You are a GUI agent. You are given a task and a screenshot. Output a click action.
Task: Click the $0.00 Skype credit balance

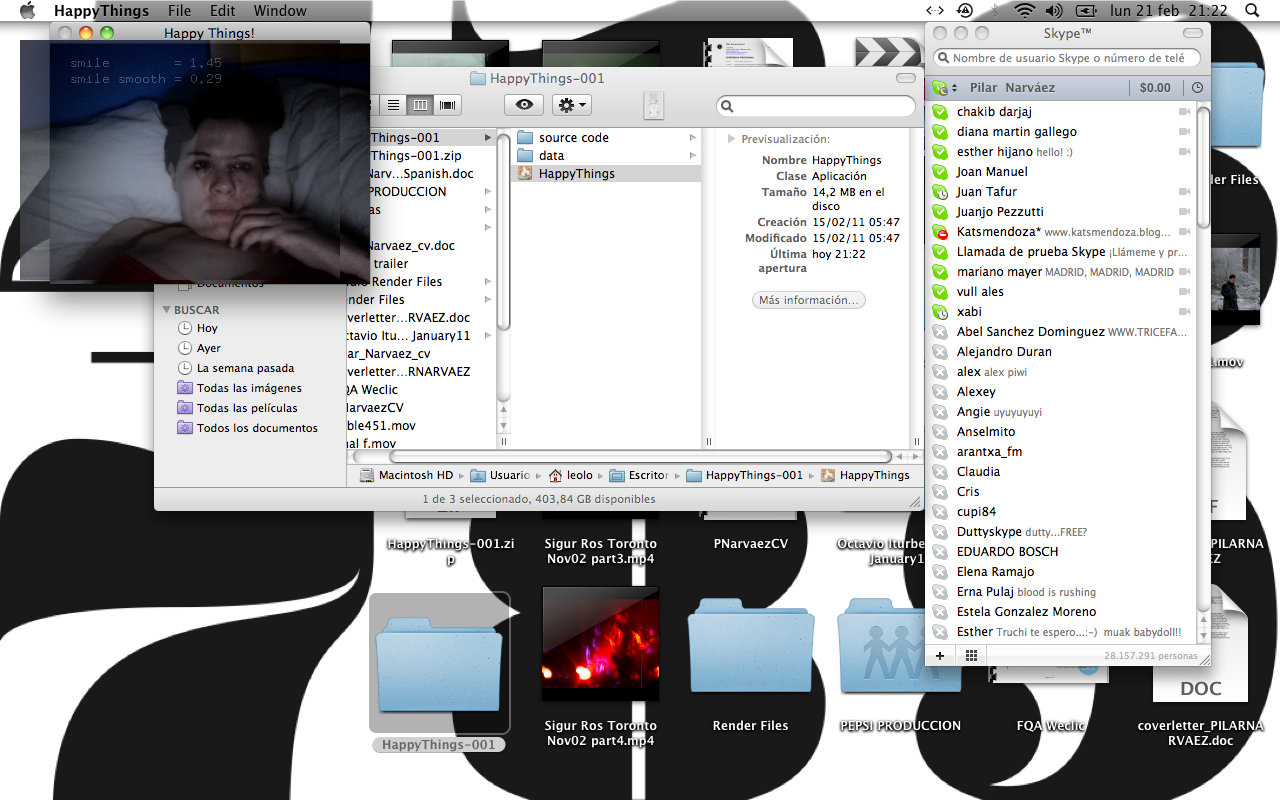(x=1154, y=88)
